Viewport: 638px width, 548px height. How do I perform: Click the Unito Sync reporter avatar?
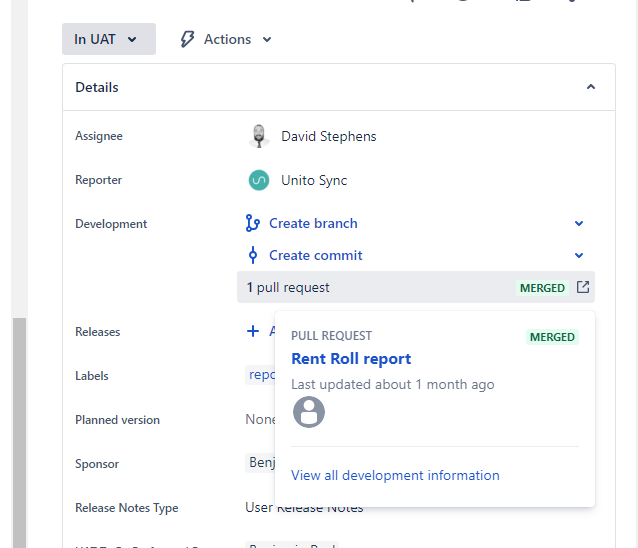(259, 180)
